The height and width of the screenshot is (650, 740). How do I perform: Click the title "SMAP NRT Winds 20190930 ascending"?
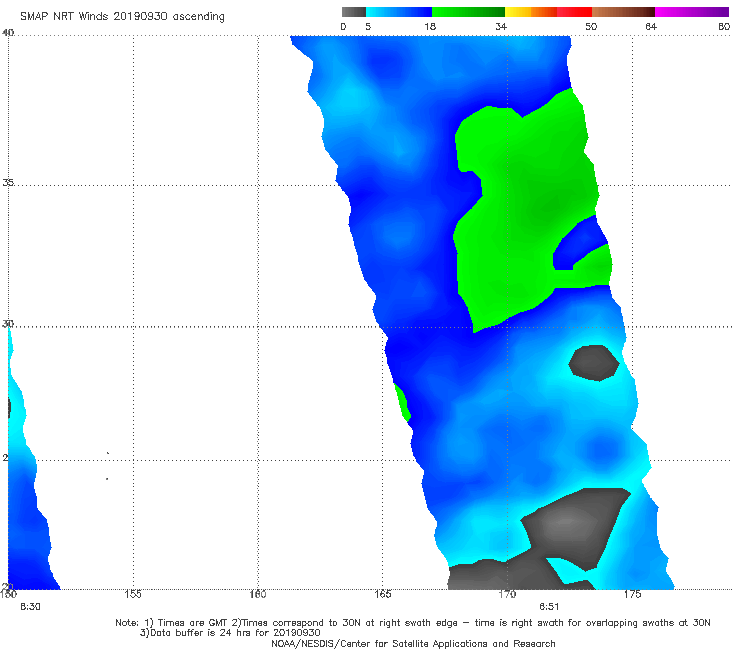122,17
